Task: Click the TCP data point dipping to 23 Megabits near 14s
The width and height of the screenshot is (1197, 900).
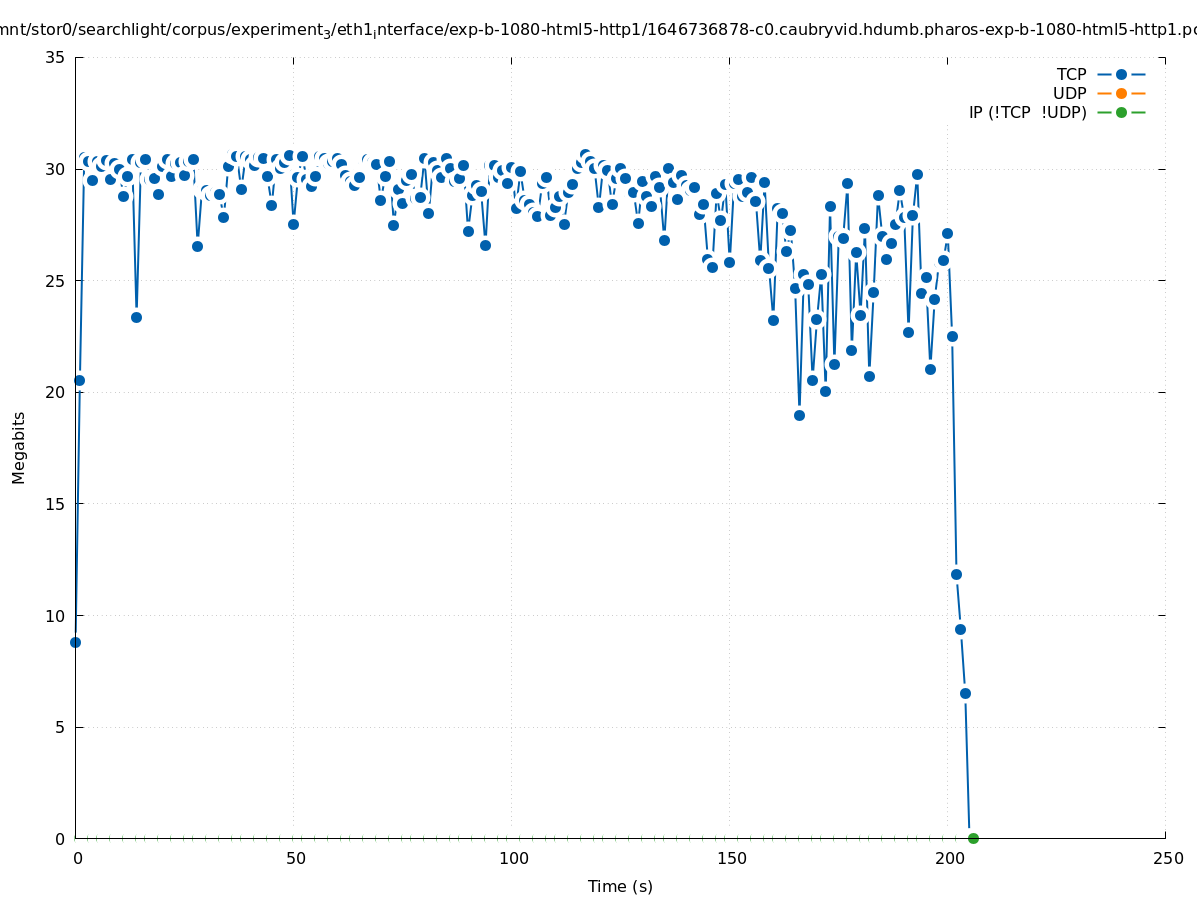Action: tap(136, 317)
